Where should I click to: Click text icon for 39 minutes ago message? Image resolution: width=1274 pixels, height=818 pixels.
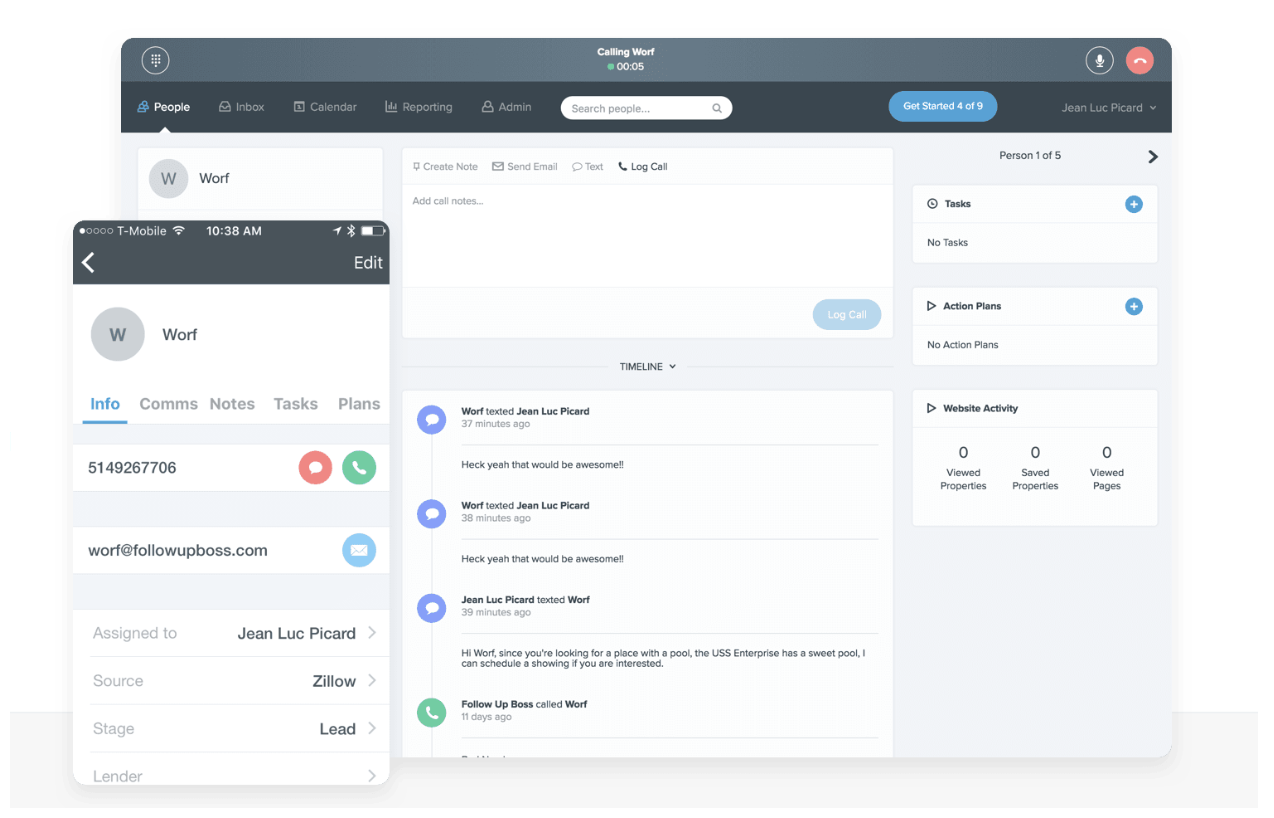coord(432,608)
